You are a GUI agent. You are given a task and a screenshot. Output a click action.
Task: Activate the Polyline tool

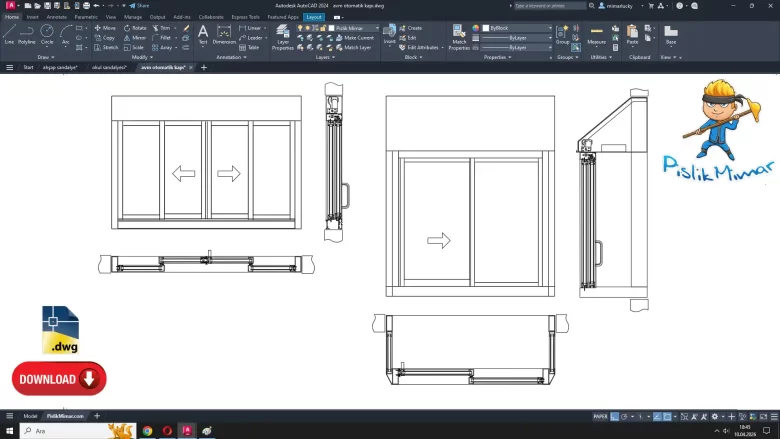pos(27,33)
